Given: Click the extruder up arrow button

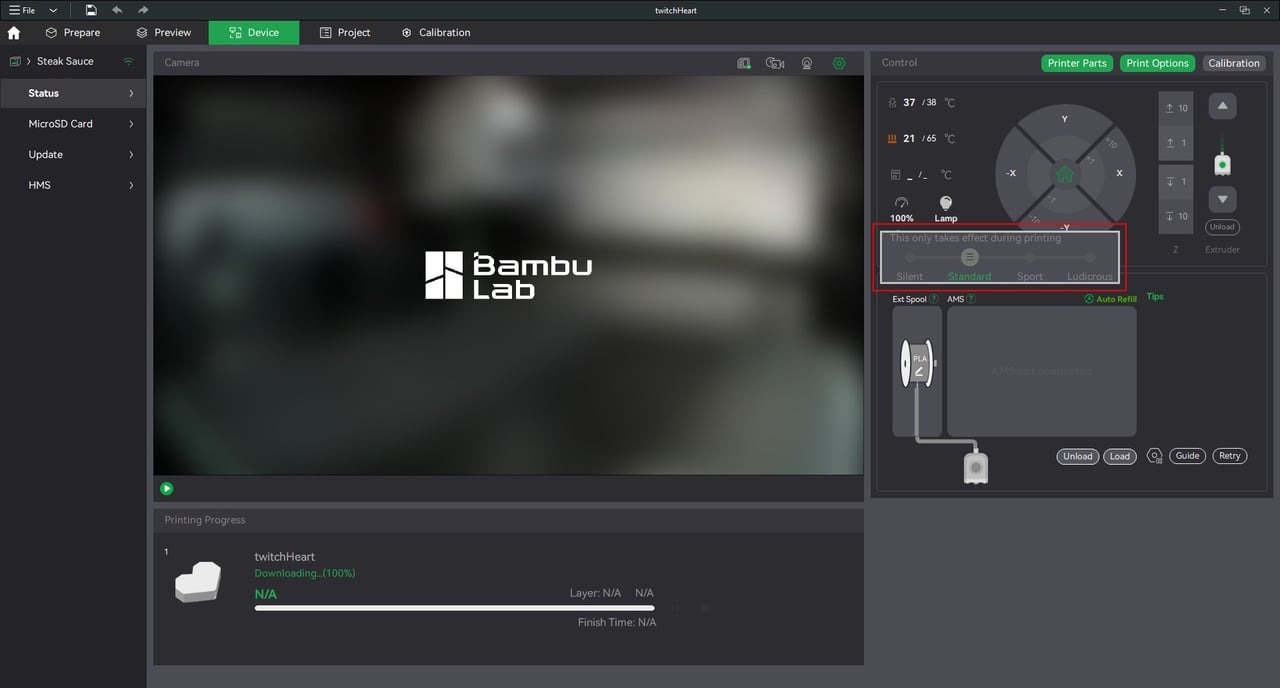Looking at the screenshot, I should point(1222,106).
